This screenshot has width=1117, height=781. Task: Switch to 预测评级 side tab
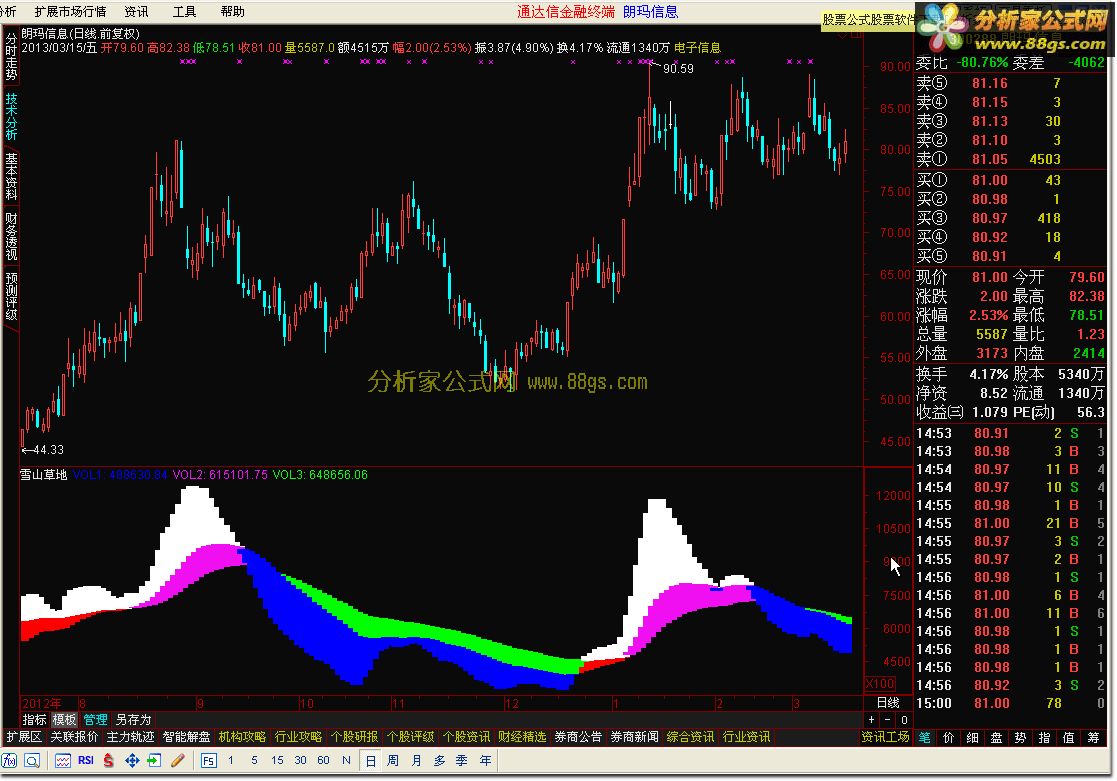[11, 296]
